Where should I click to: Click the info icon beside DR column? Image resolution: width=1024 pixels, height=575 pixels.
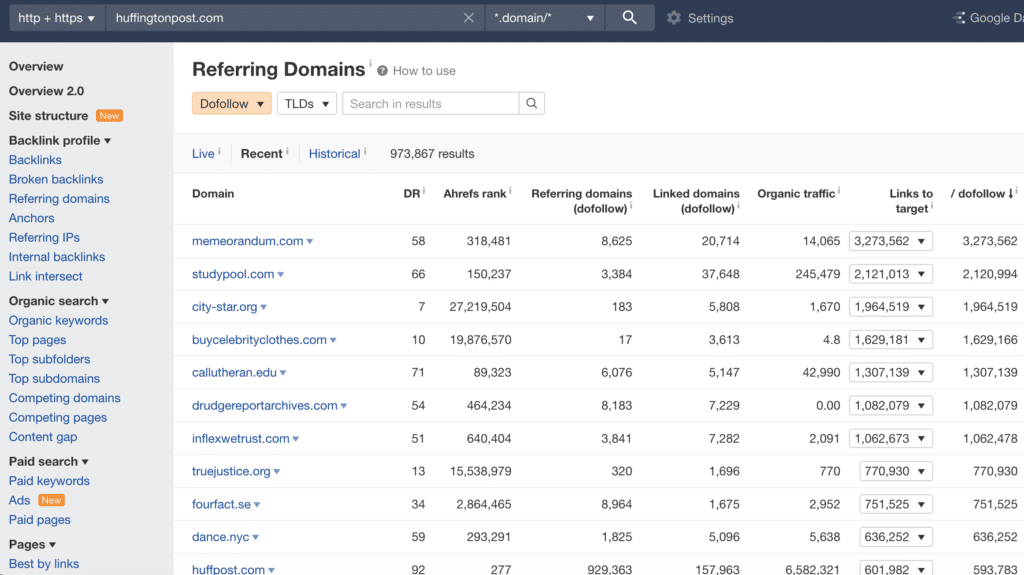424,190
